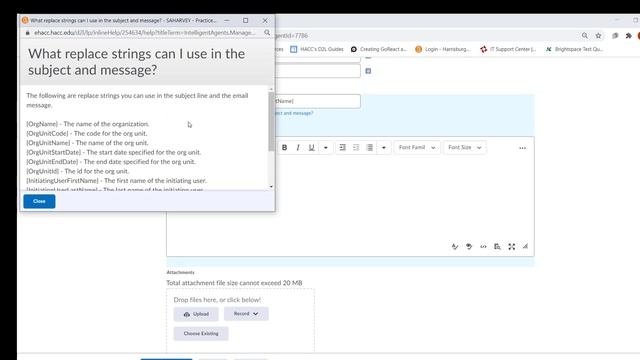Show more editor actions via ellipsis icon

pos(522,148)
